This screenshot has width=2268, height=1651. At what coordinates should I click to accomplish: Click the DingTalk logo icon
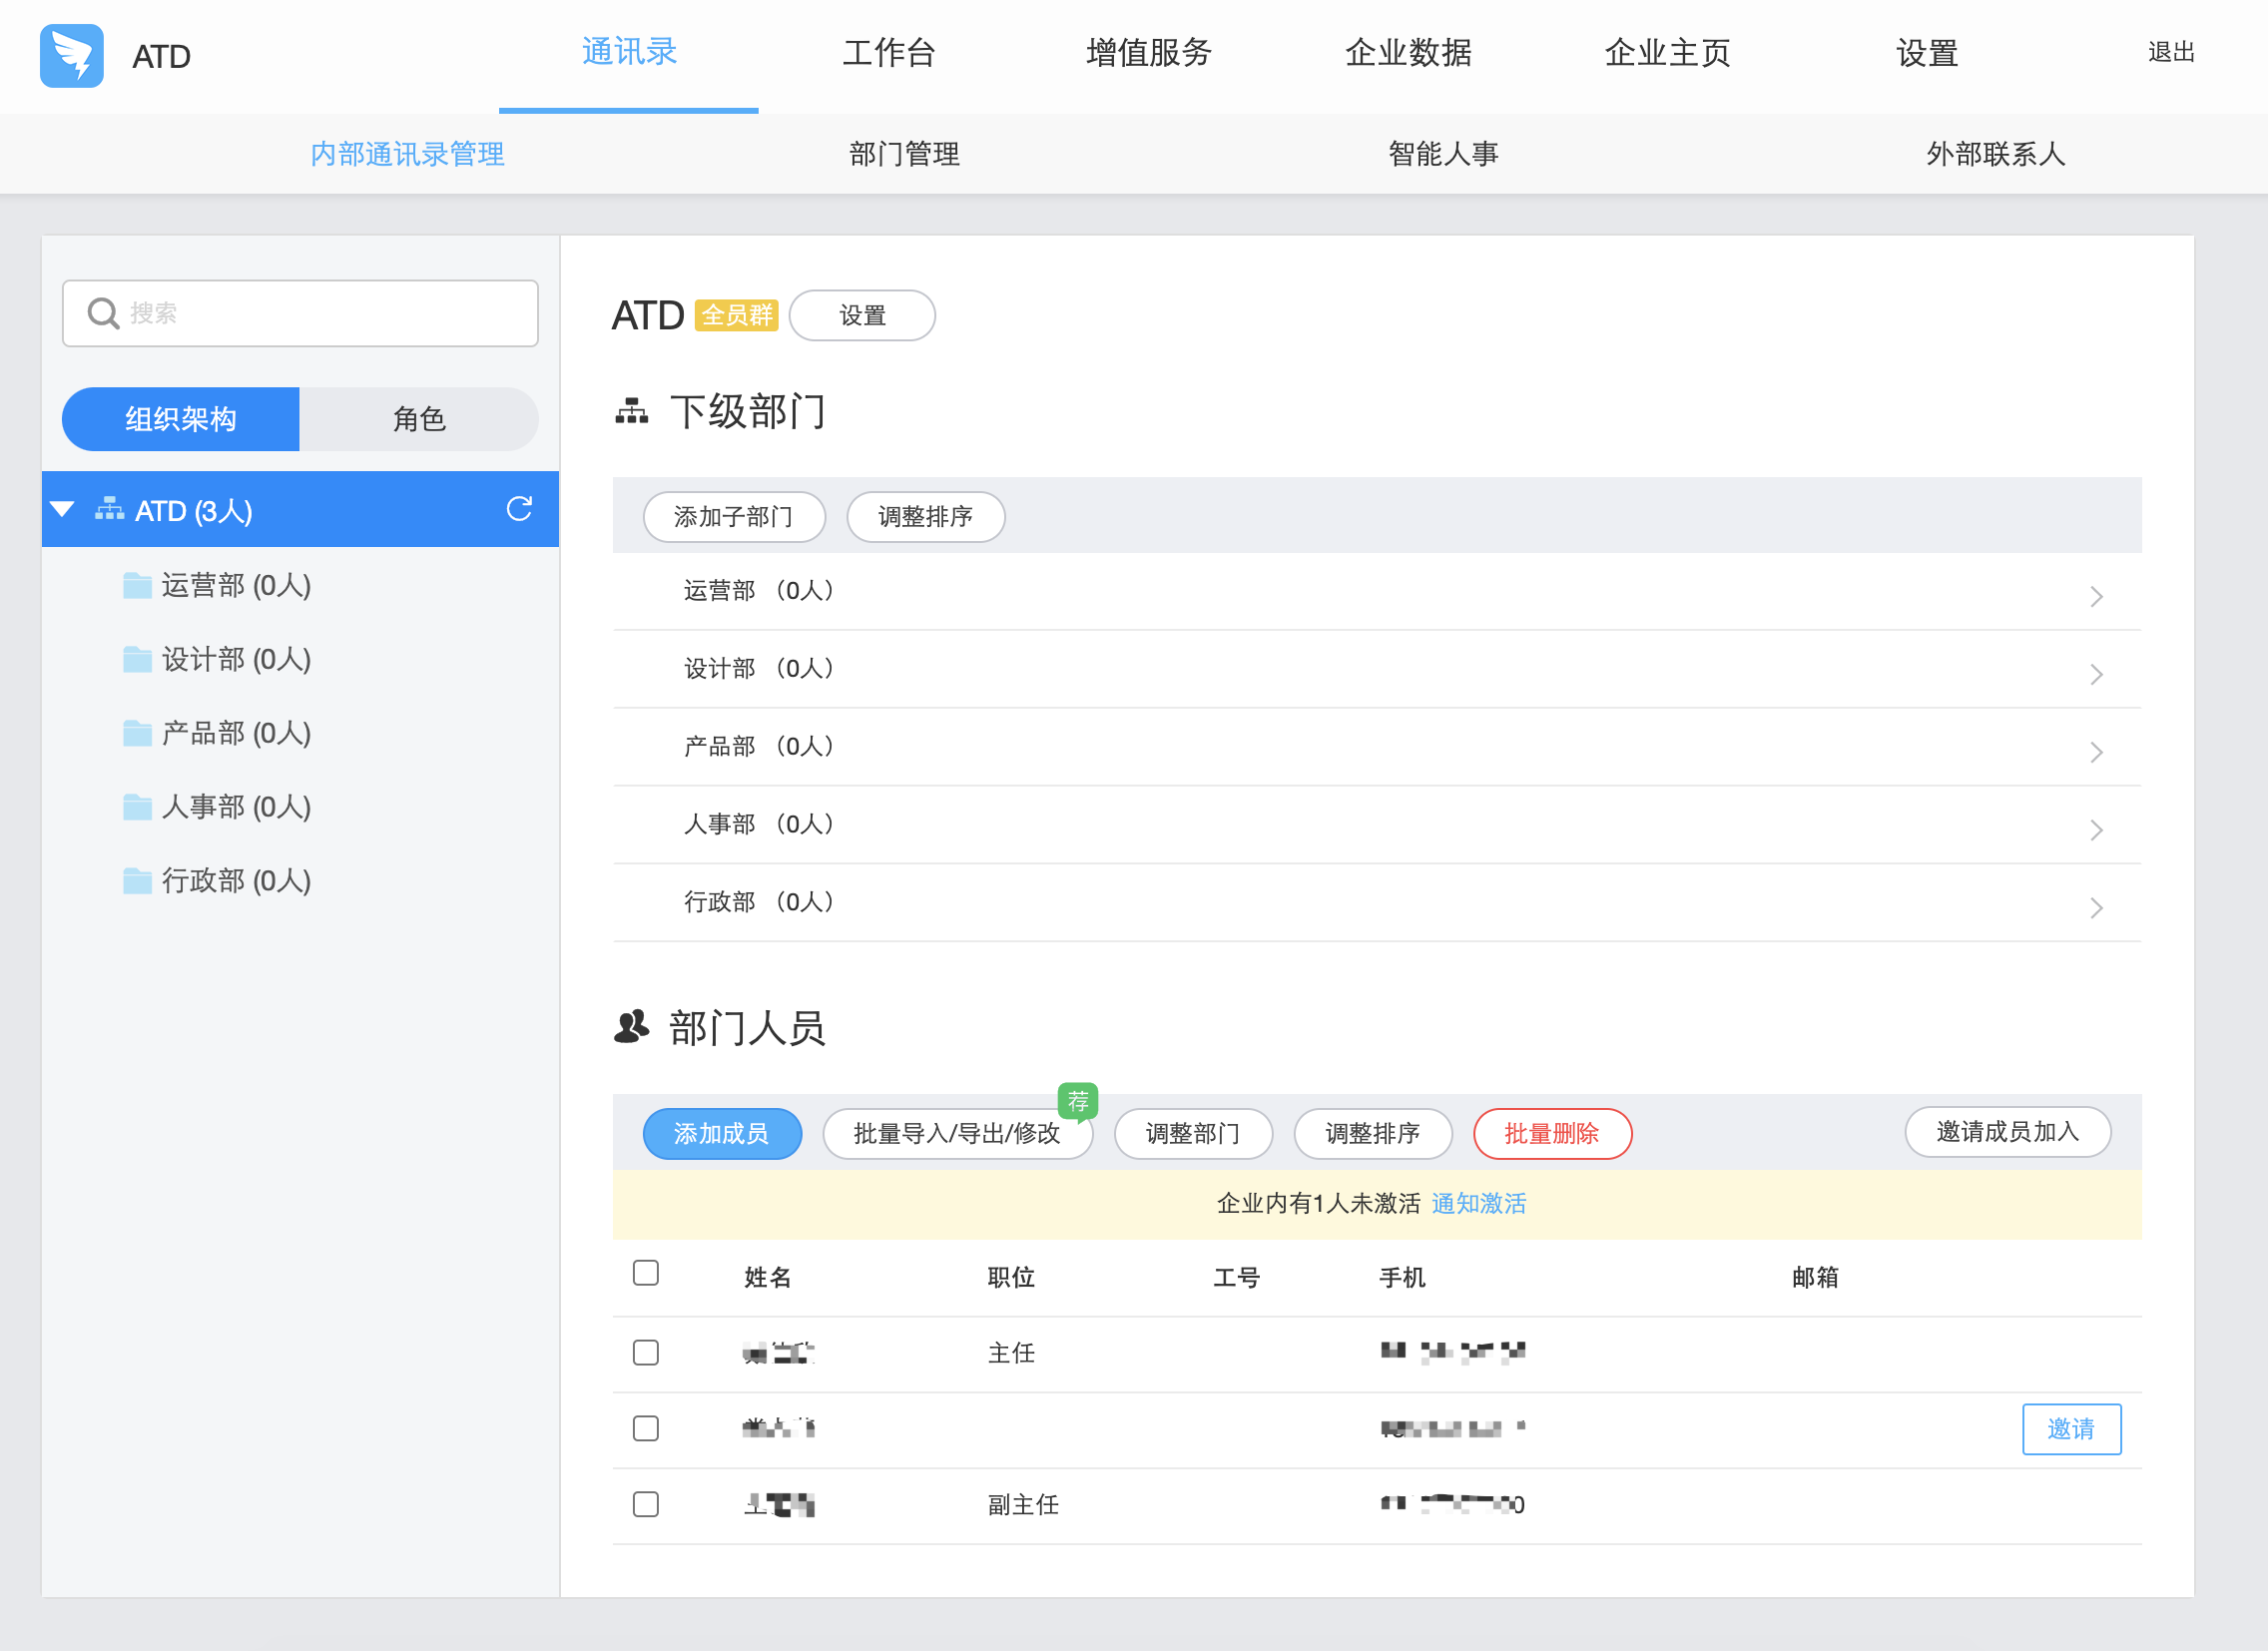point(72,56)
